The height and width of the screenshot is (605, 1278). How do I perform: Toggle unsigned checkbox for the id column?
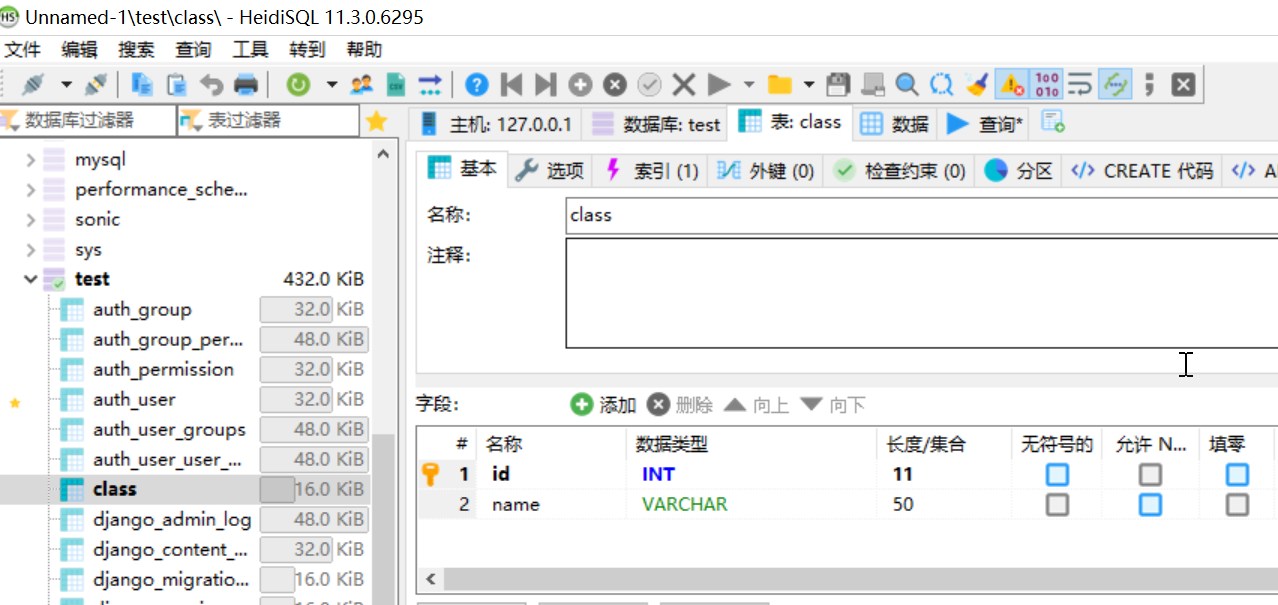coord(1057,474)
